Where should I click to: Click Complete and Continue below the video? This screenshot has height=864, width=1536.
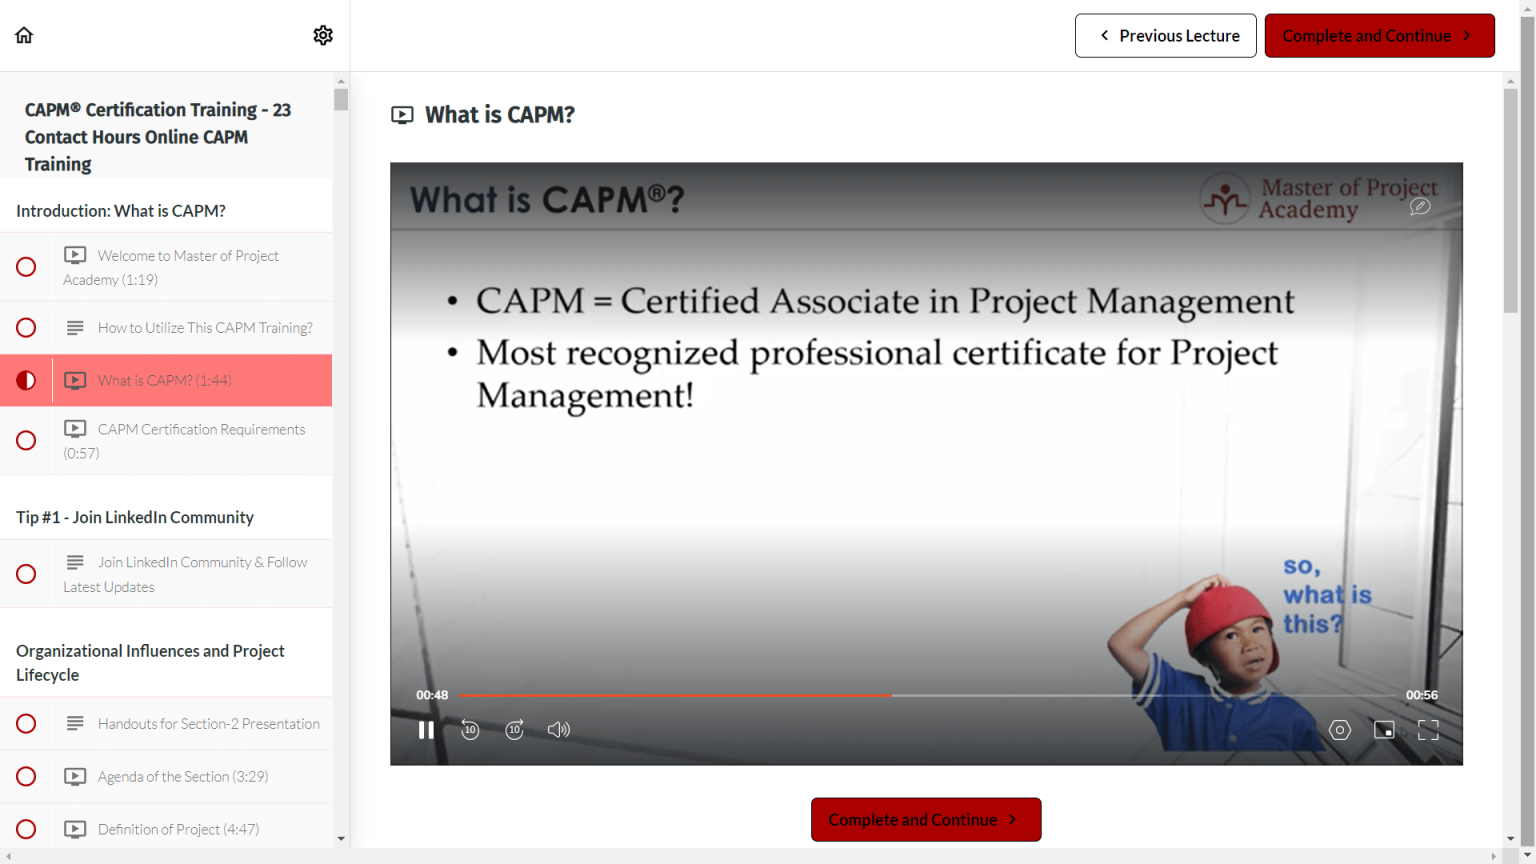coord(925,820)
